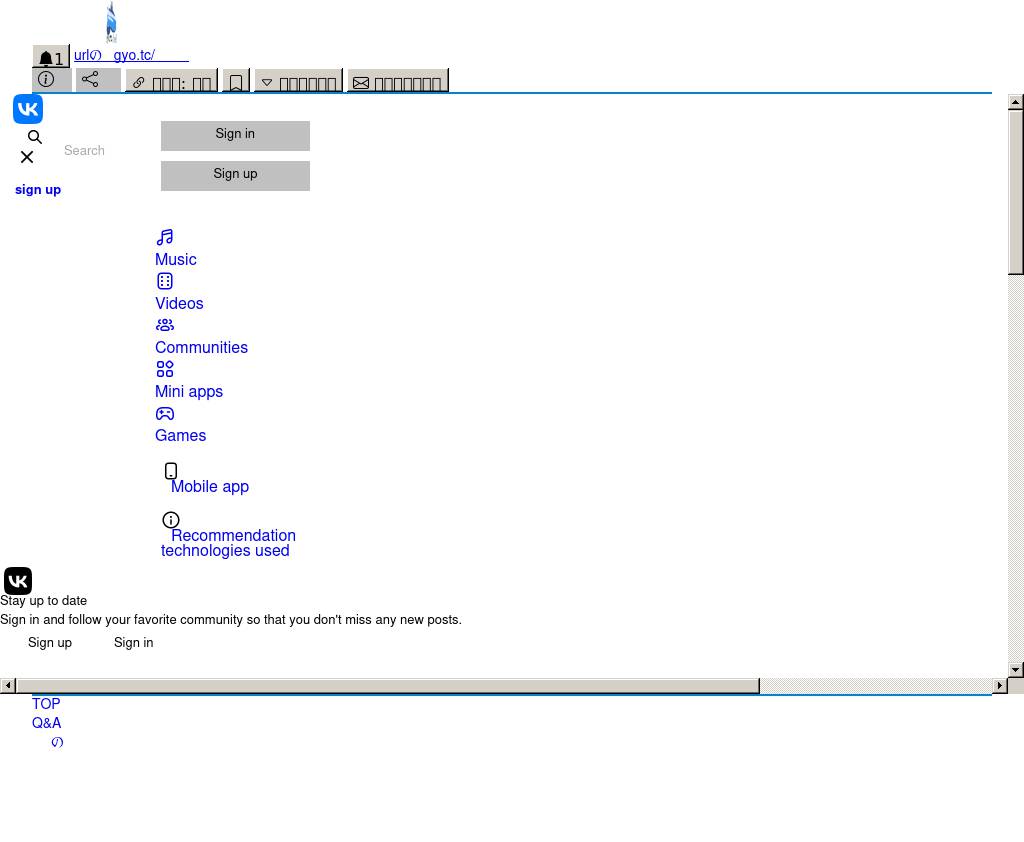
Task: Expand the triangle dropdown button in toolbar
Action: click(298, 82)
